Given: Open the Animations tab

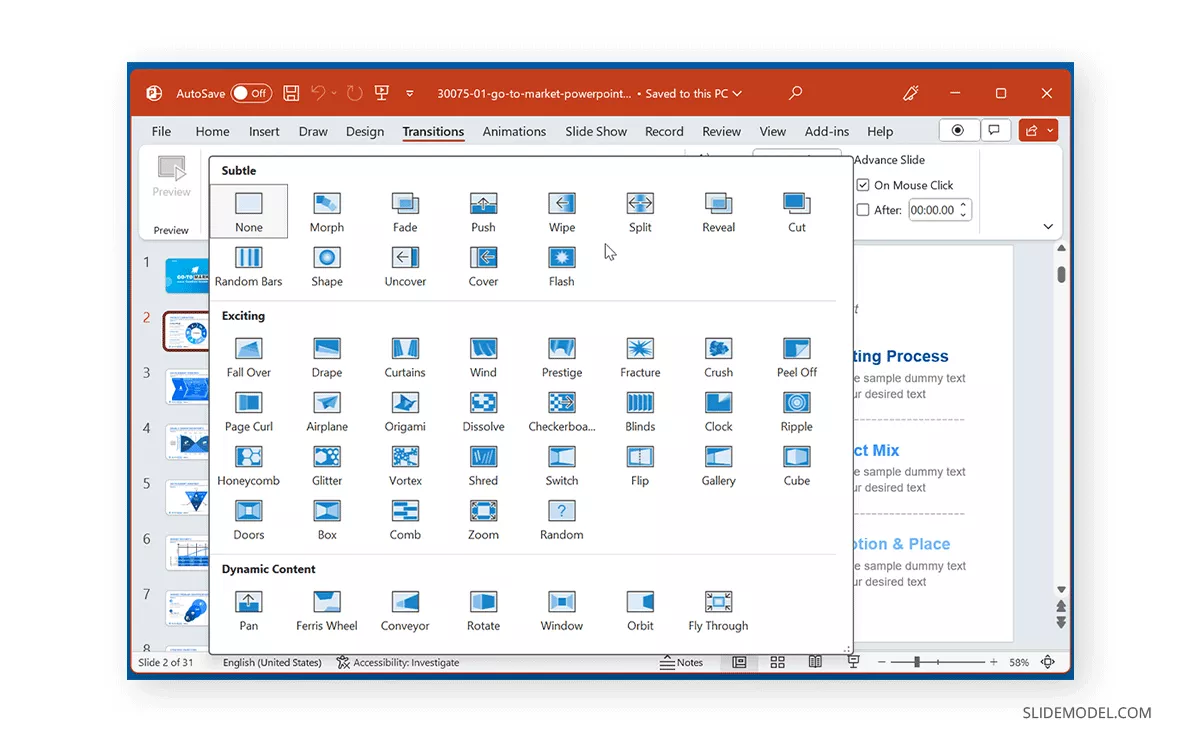Looking at the screenshot, I should coord(514,131).
